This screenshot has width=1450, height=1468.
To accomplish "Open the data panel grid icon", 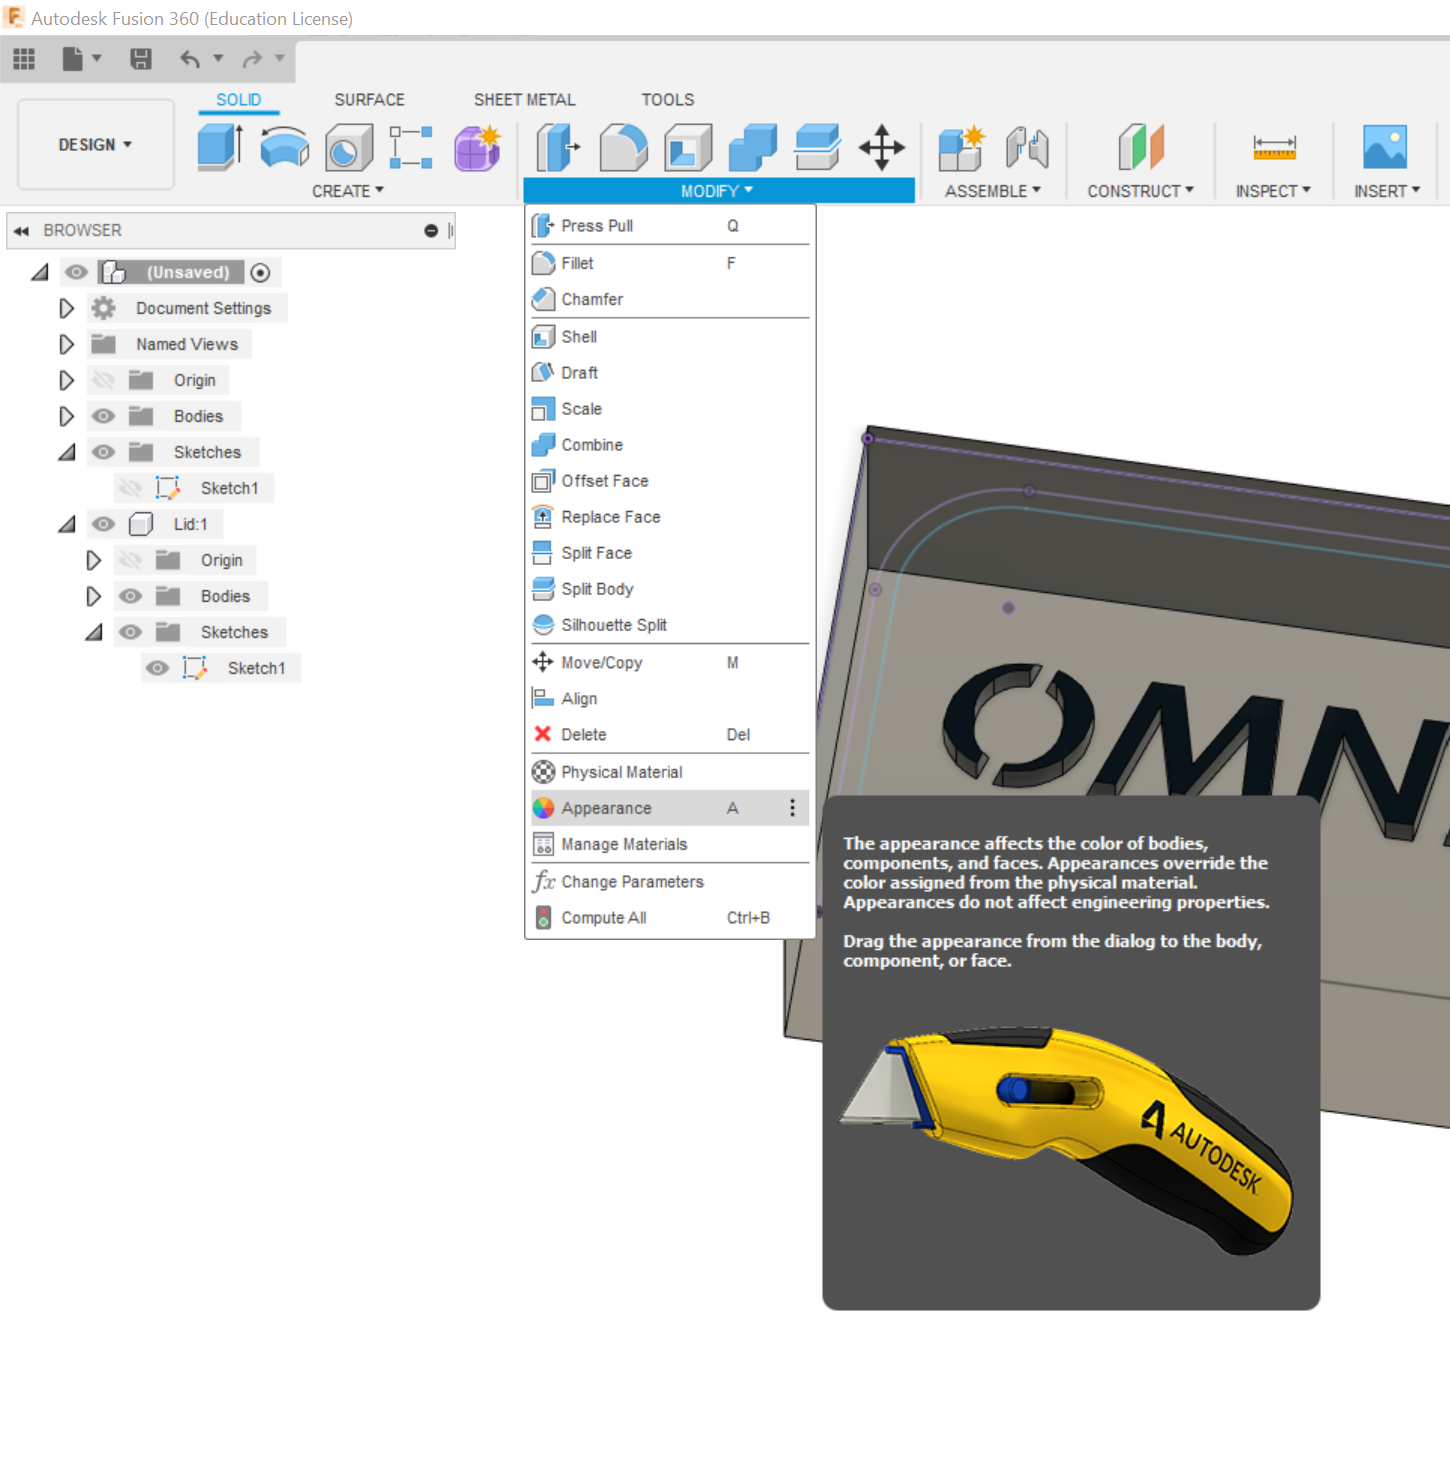I will (x=24, y=59).
